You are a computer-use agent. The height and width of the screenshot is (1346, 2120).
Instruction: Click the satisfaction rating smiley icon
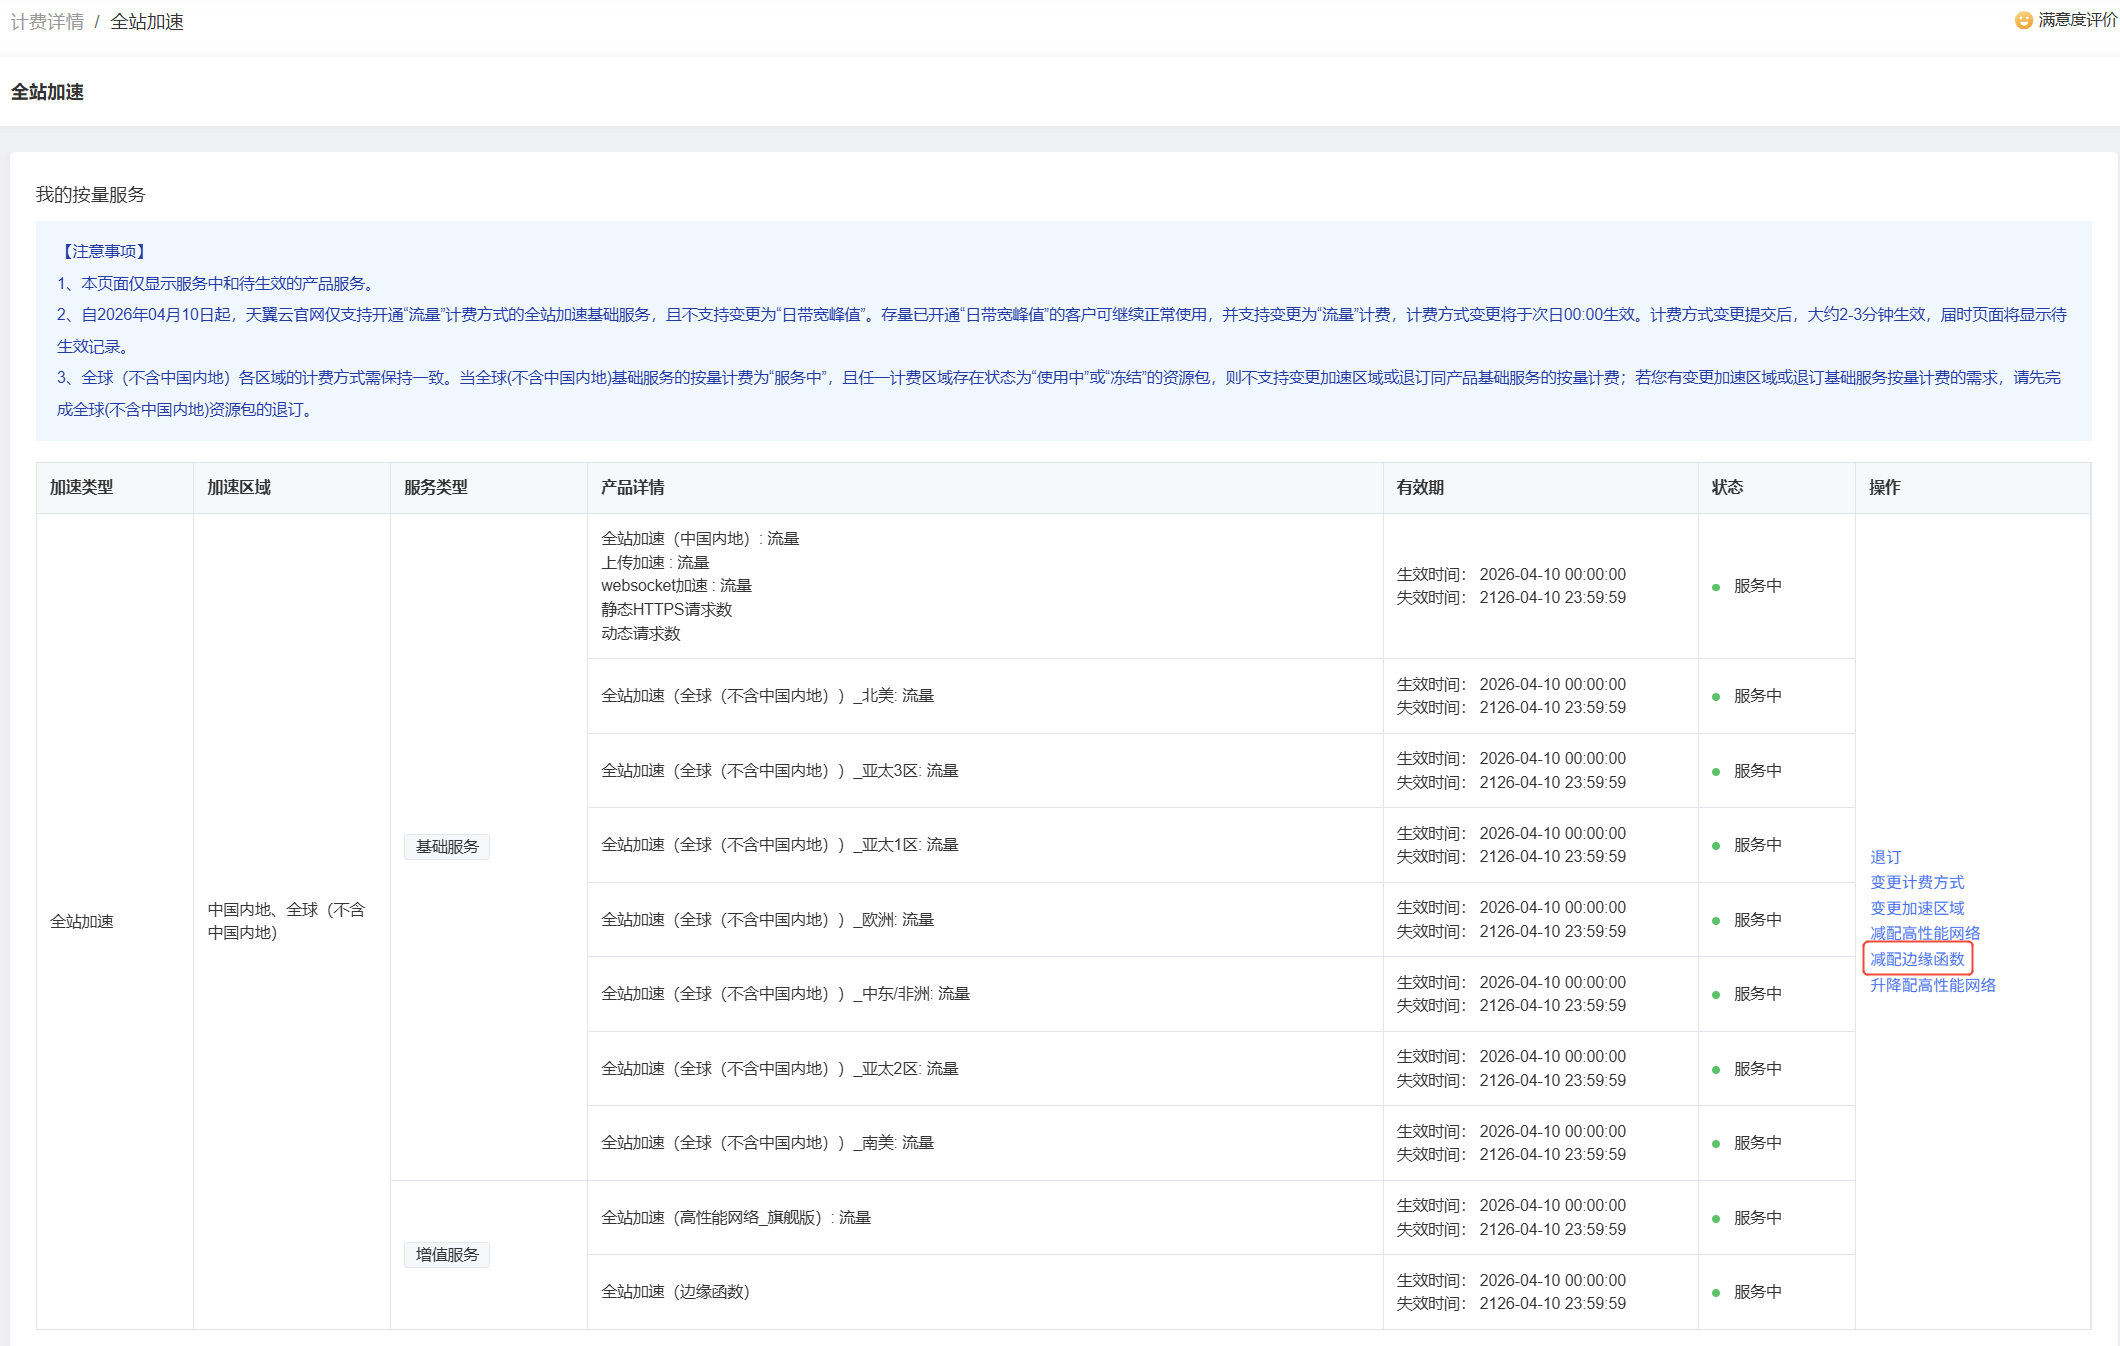(2023, 20)
